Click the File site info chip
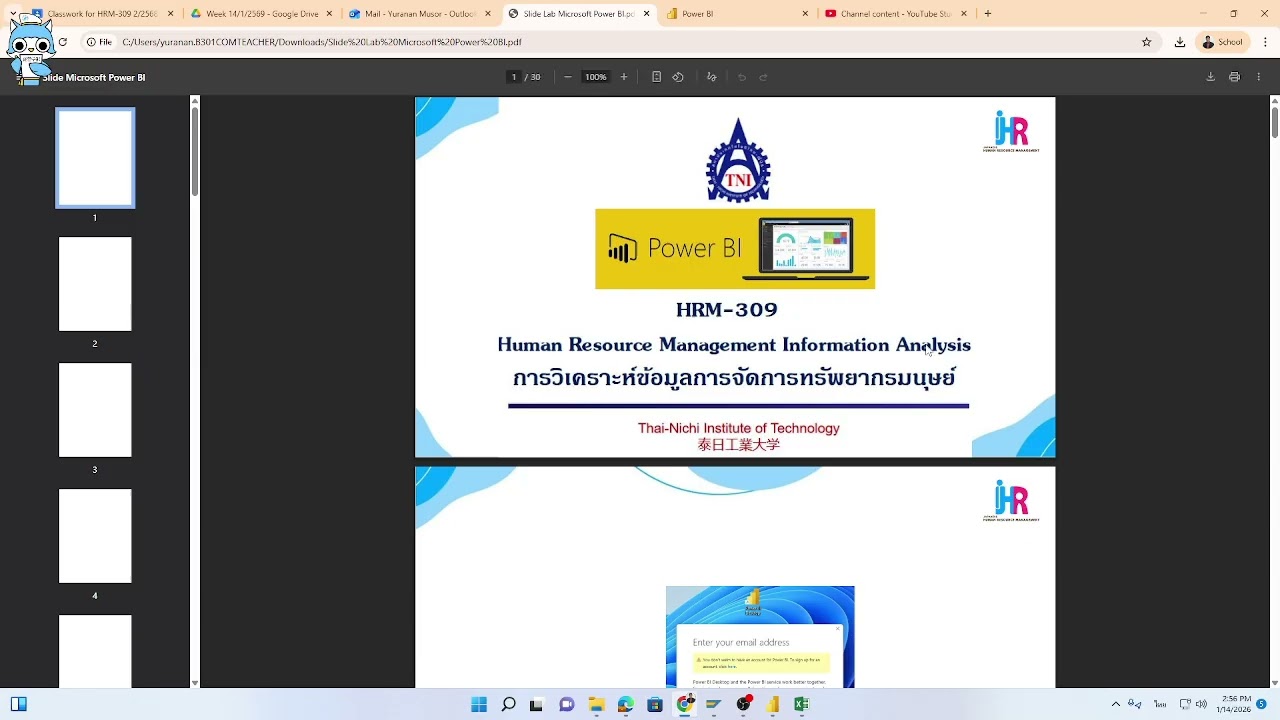Viewport: 1280px width, 720px height. pyautogui.click(x=99, y=42)
